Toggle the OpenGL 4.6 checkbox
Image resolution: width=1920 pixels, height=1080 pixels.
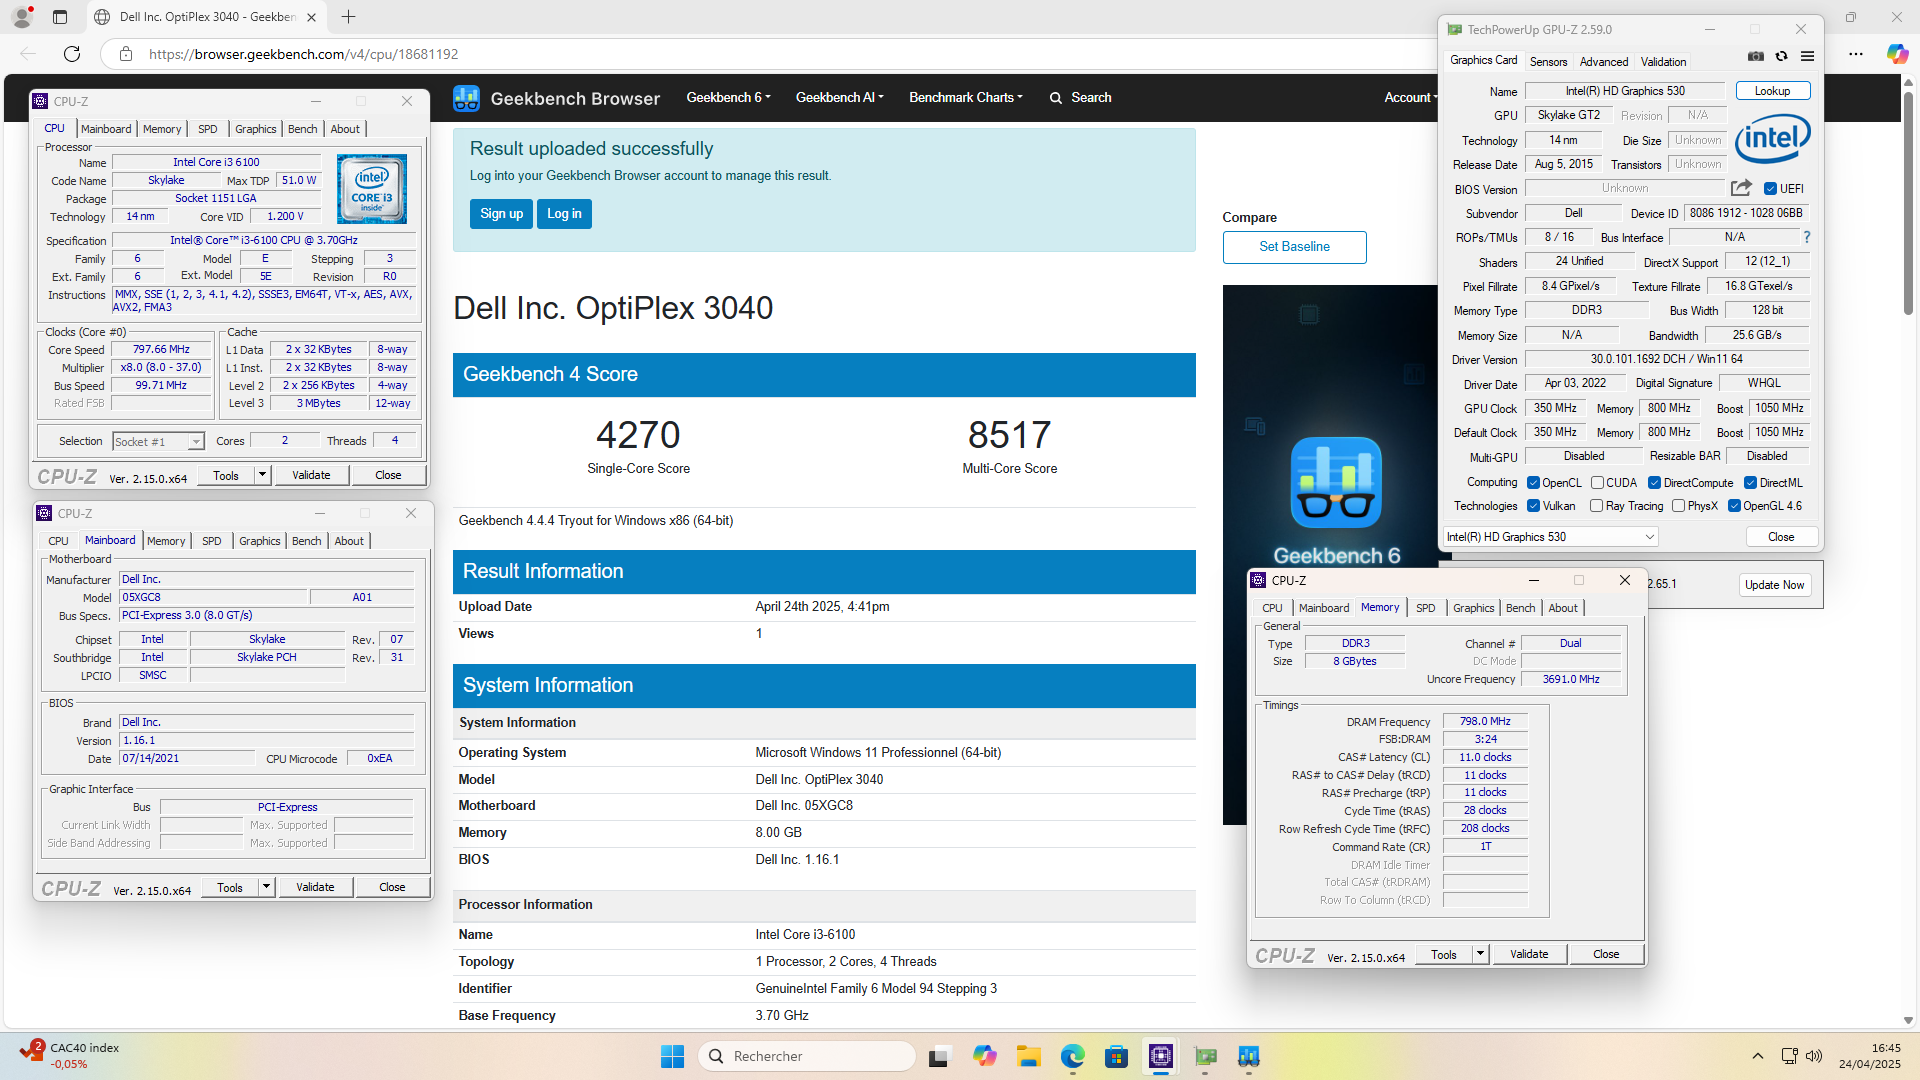(x=1734, y=506)
